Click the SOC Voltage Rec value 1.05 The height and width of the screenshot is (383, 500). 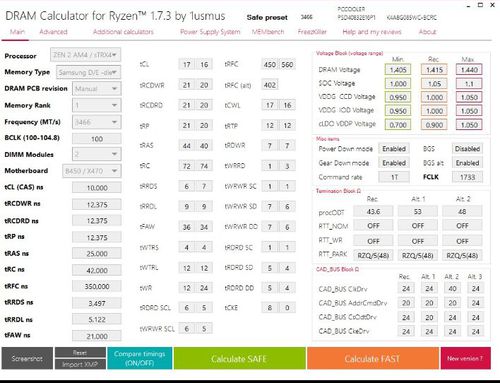click(434, 84)
